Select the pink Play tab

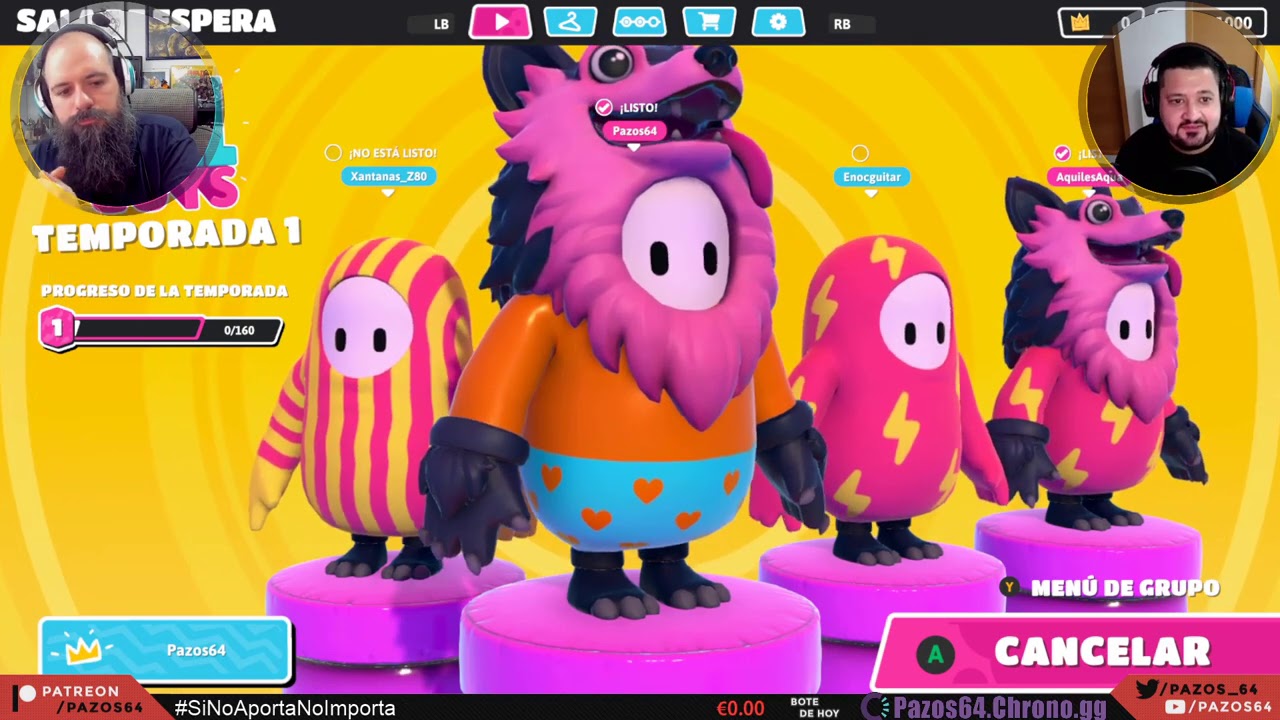[x=500, y=22]
